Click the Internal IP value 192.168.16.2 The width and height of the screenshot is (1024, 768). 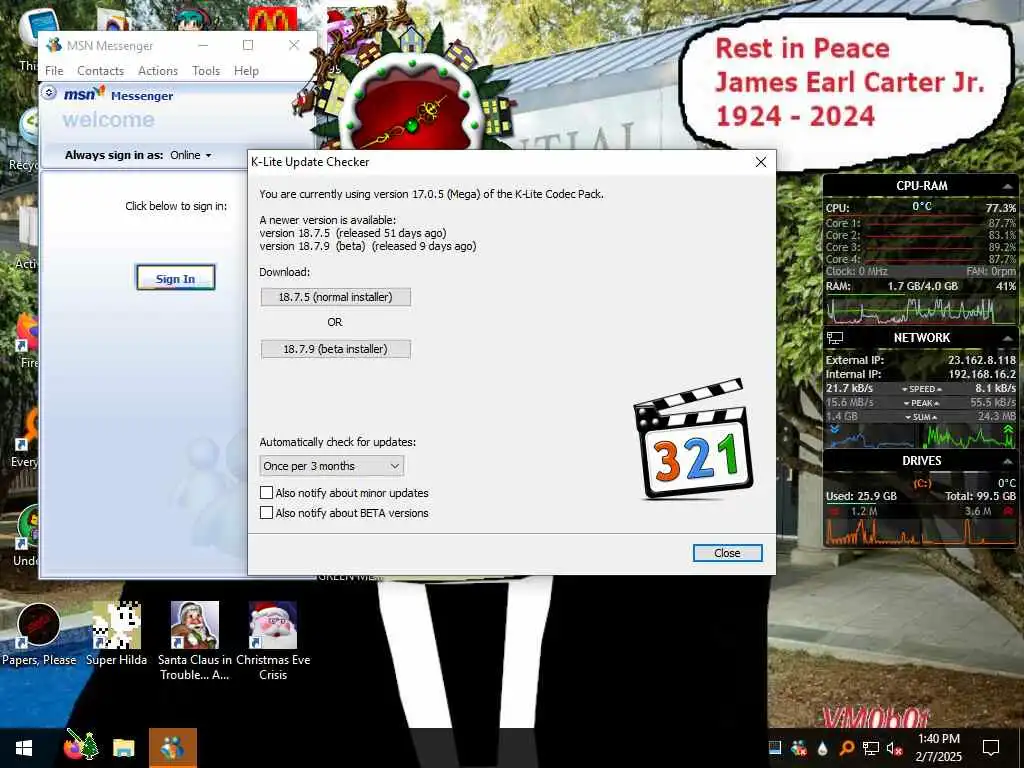click(x=982, y=374)
